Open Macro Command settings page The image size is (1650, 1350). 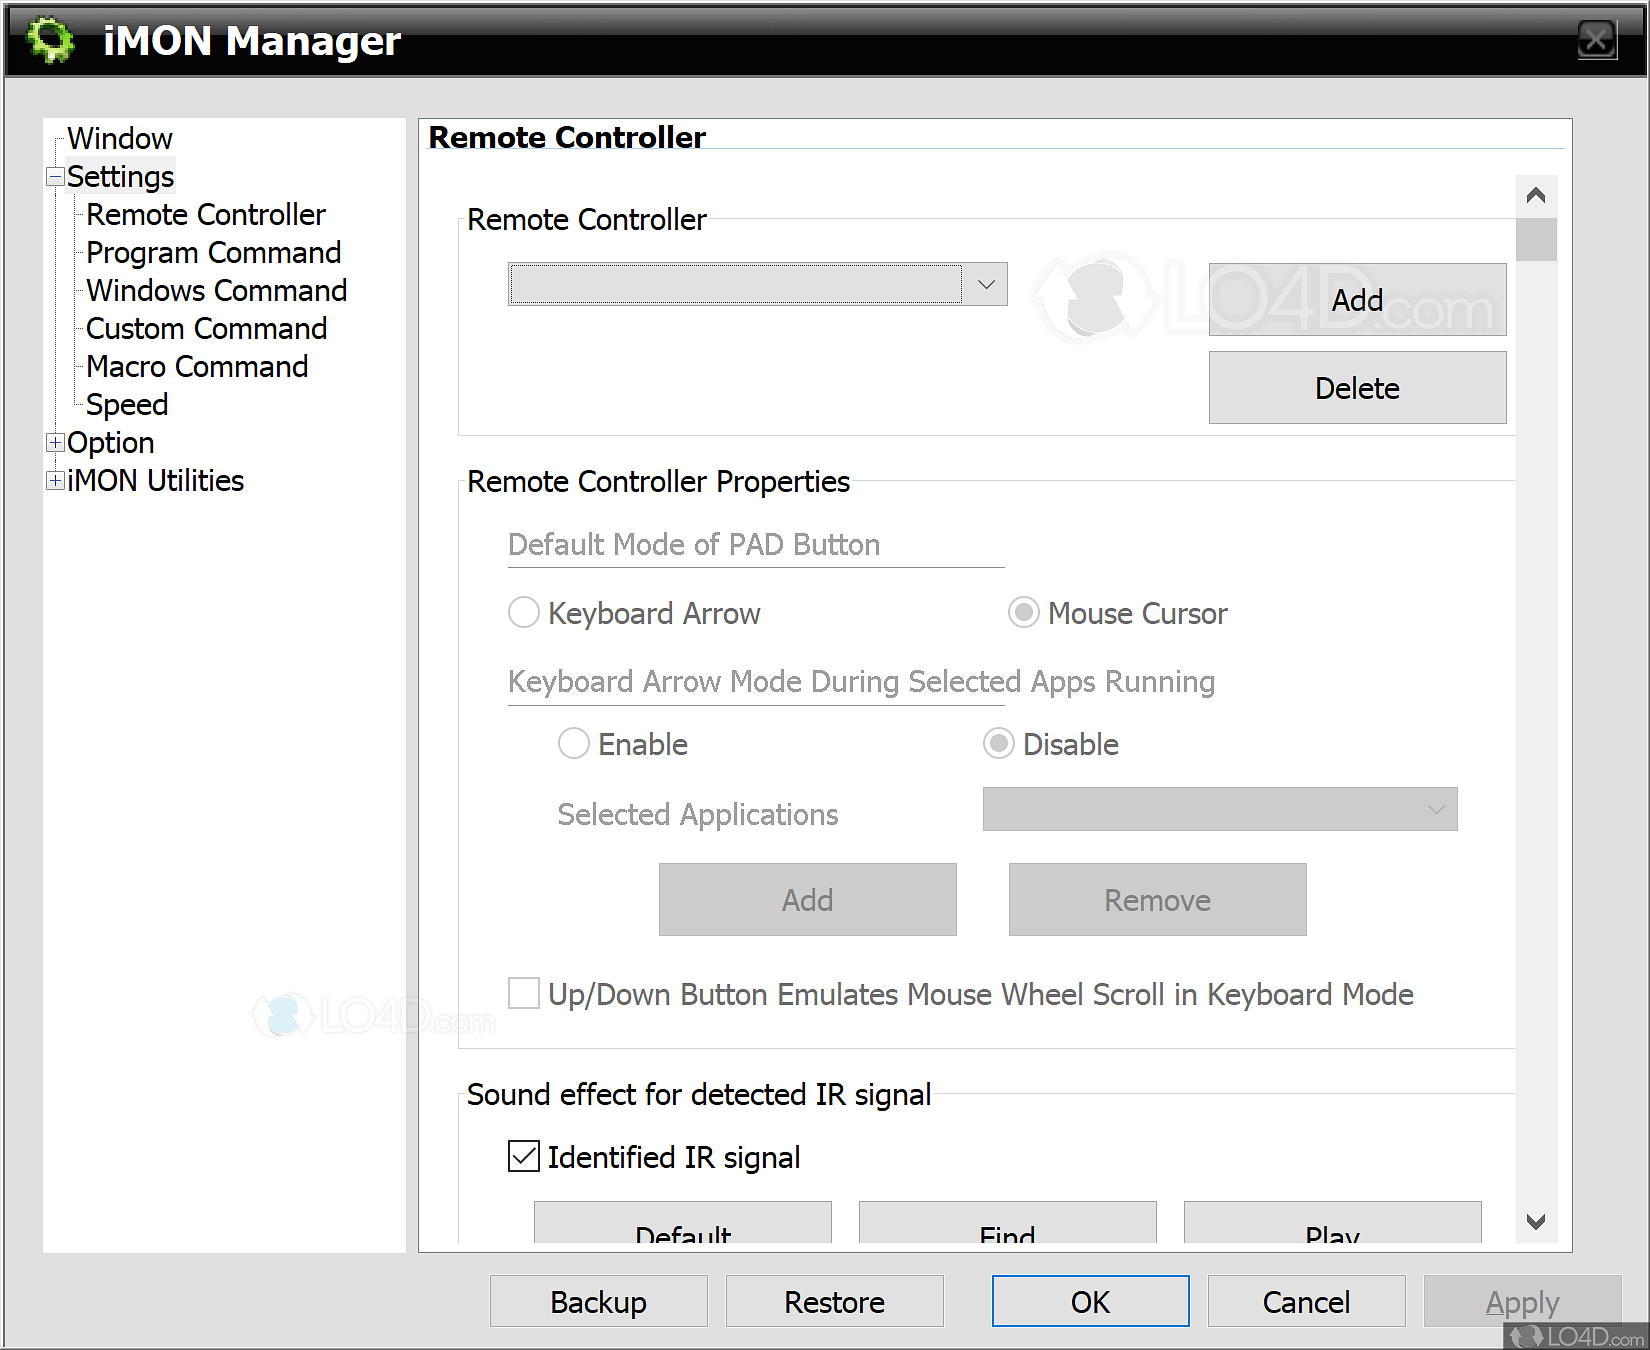tap(197, 367)
